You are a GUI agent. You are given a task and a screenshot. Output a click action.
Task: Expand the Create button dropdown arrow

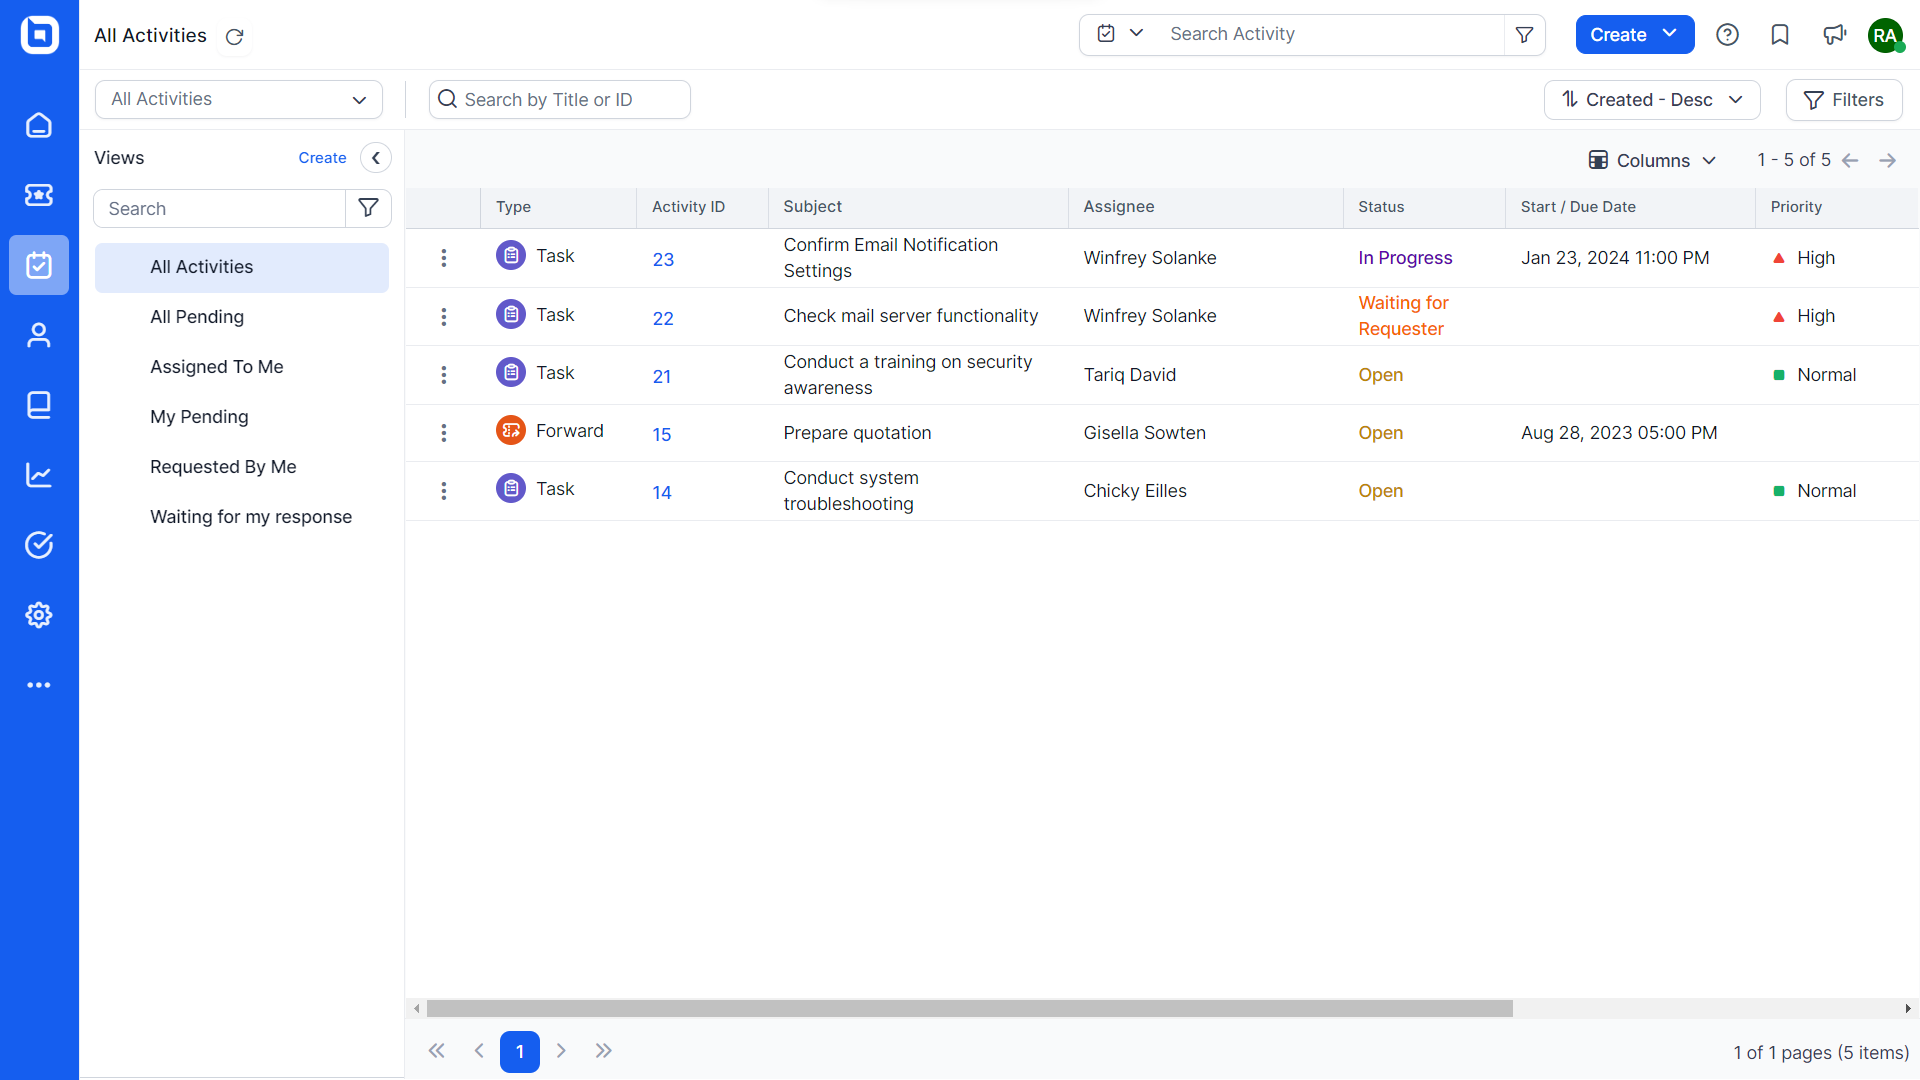[1670, 34]
